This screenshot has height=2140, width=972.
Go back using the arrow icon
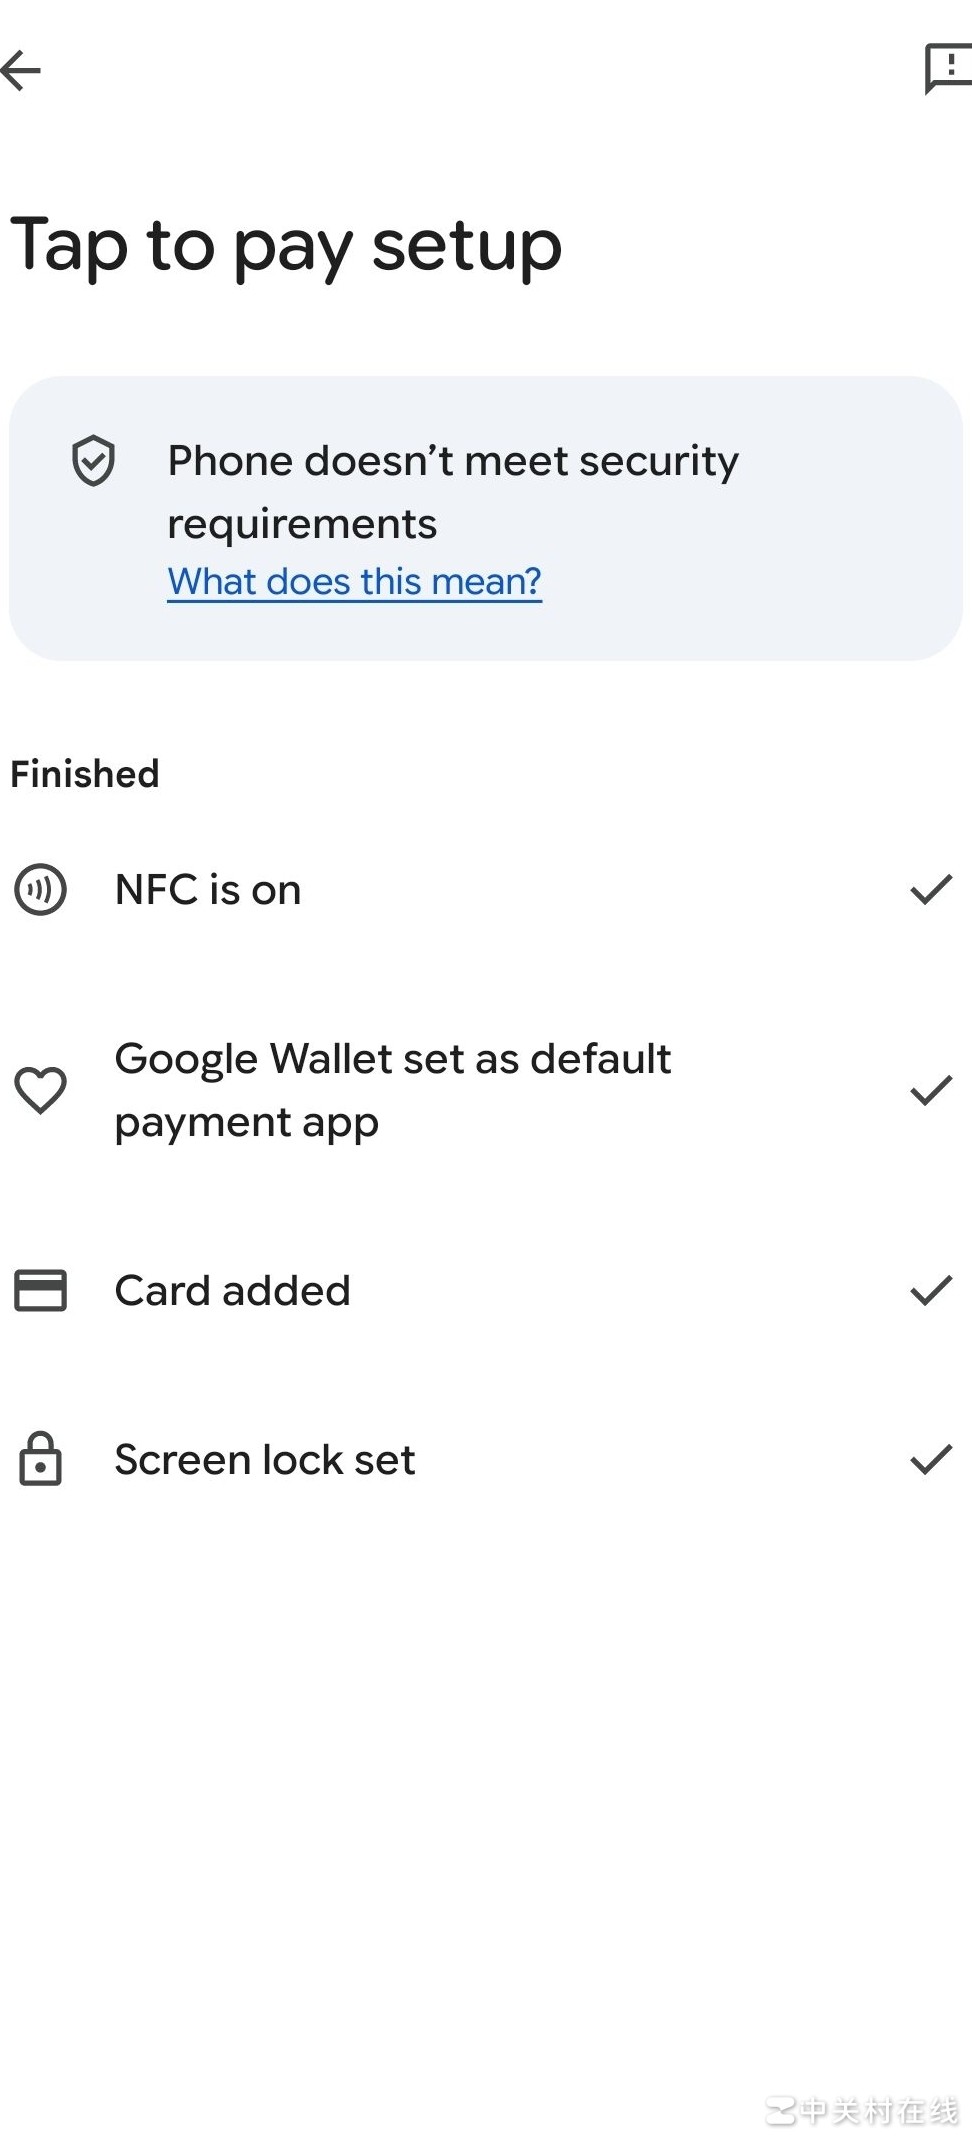[x=22, y=70]
